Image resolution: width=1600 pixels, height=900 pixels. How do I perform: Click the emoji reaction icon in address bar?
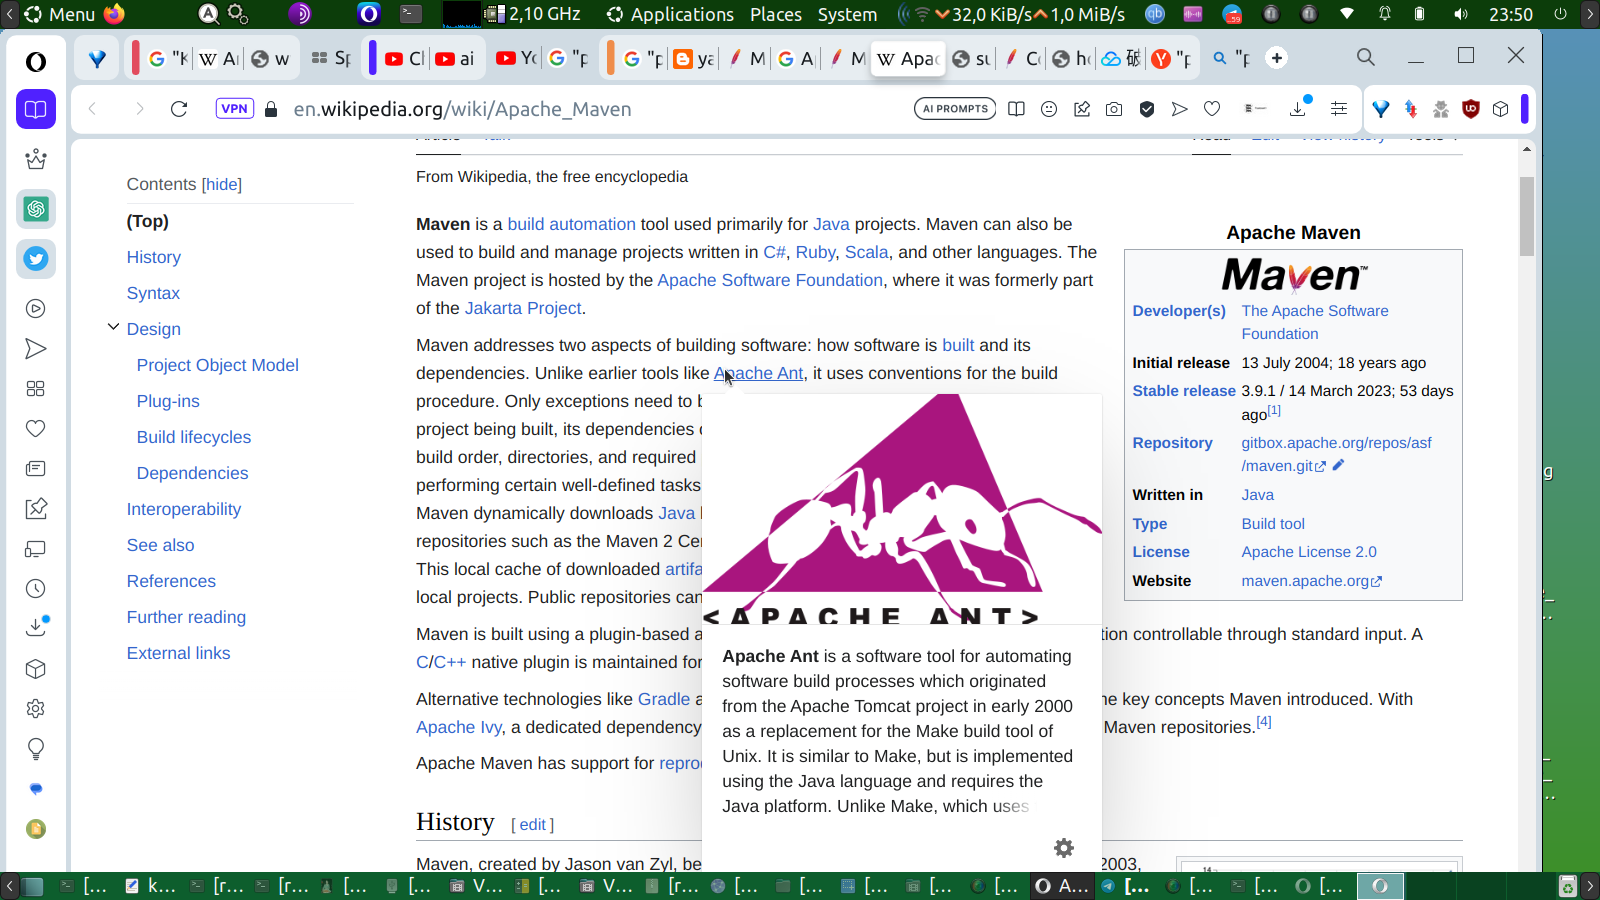click(x=1049, y=109)
